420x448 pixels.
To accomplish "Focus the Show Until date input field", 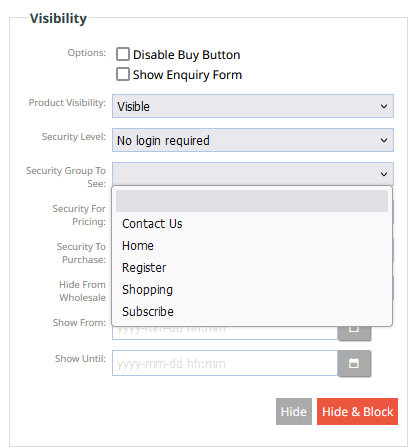I will click(225, 363).
